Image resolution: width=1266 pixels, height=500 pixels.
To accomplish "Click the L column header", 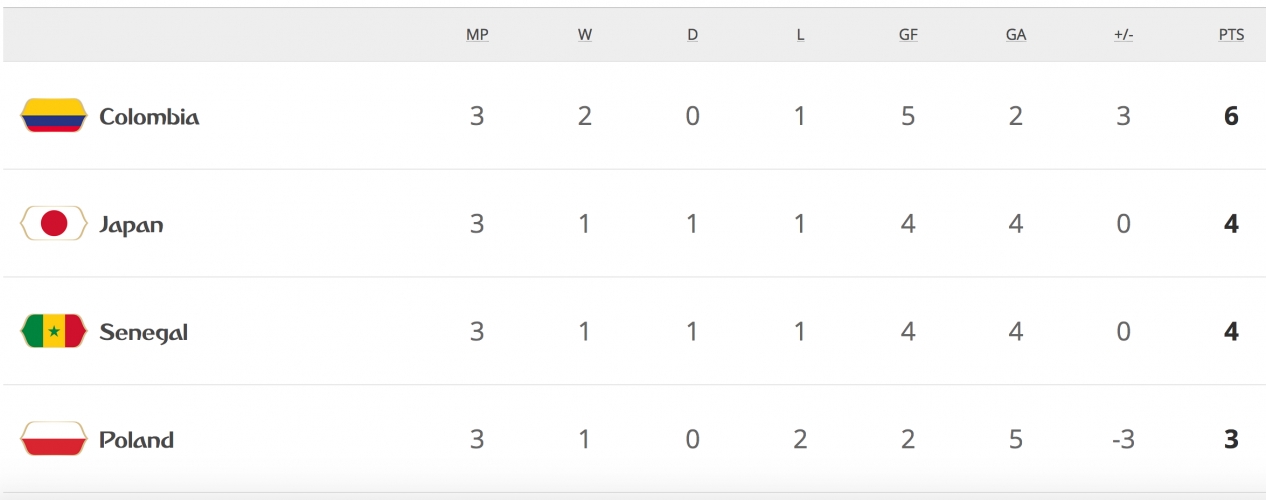I will (800, 34).
